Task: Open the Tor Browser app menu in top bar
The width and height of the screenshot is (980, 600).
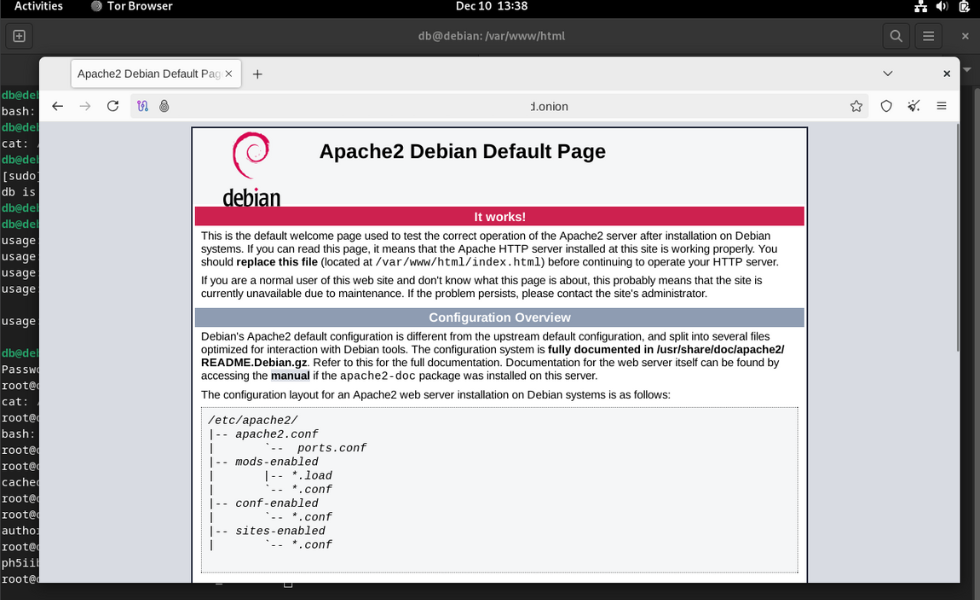Action: tap(132, 6)
